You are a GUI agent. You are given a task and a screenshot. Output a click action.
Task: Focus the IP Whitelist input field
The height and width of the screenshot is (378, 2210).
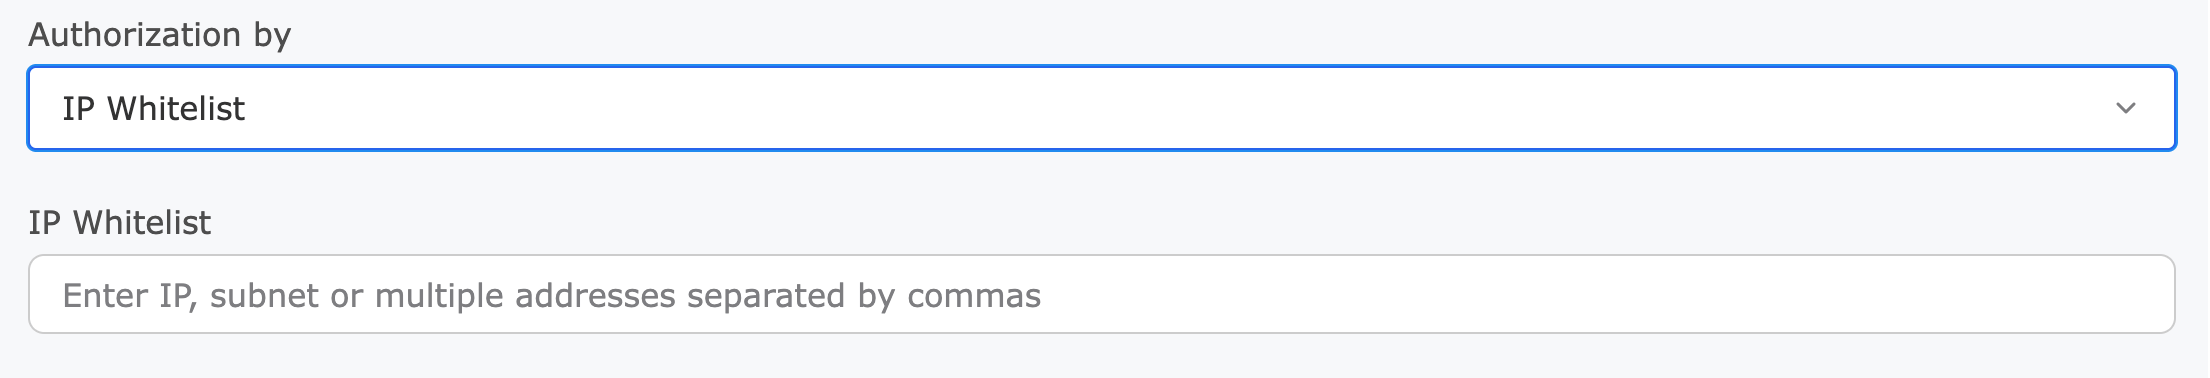[1101, 294]
